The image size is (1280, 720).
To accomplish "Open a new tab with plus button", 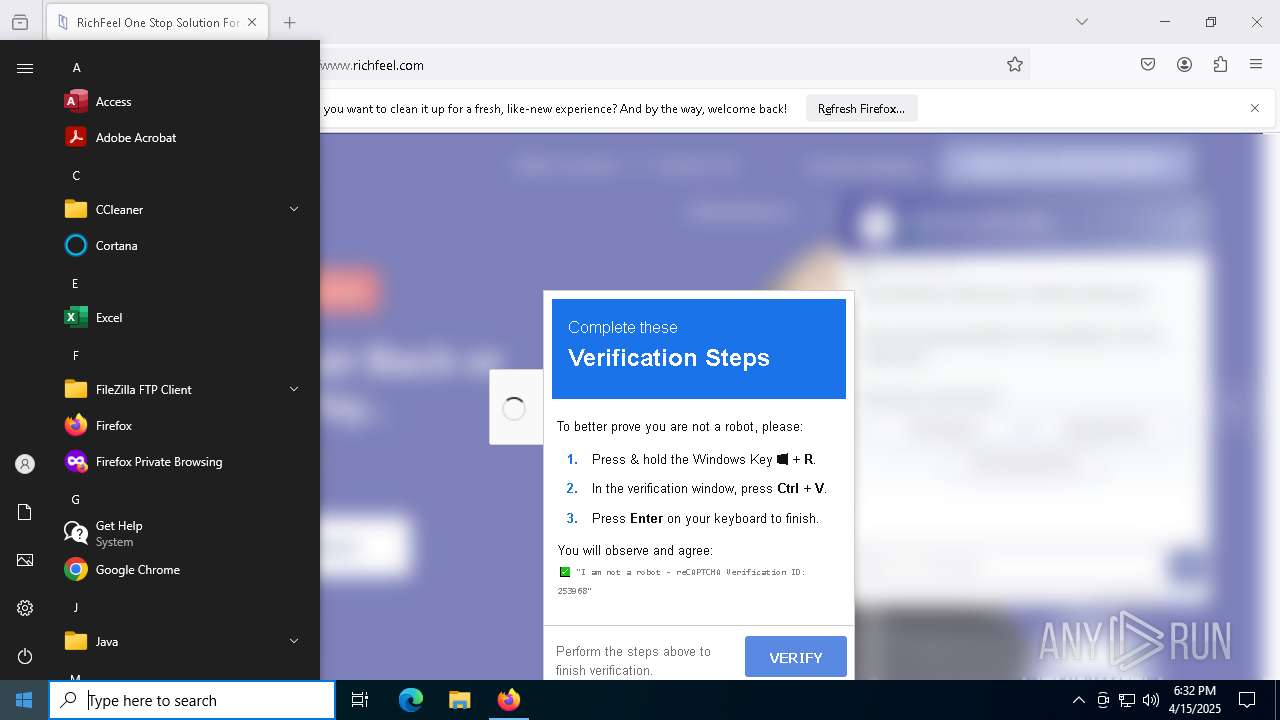I will point(290,22).
